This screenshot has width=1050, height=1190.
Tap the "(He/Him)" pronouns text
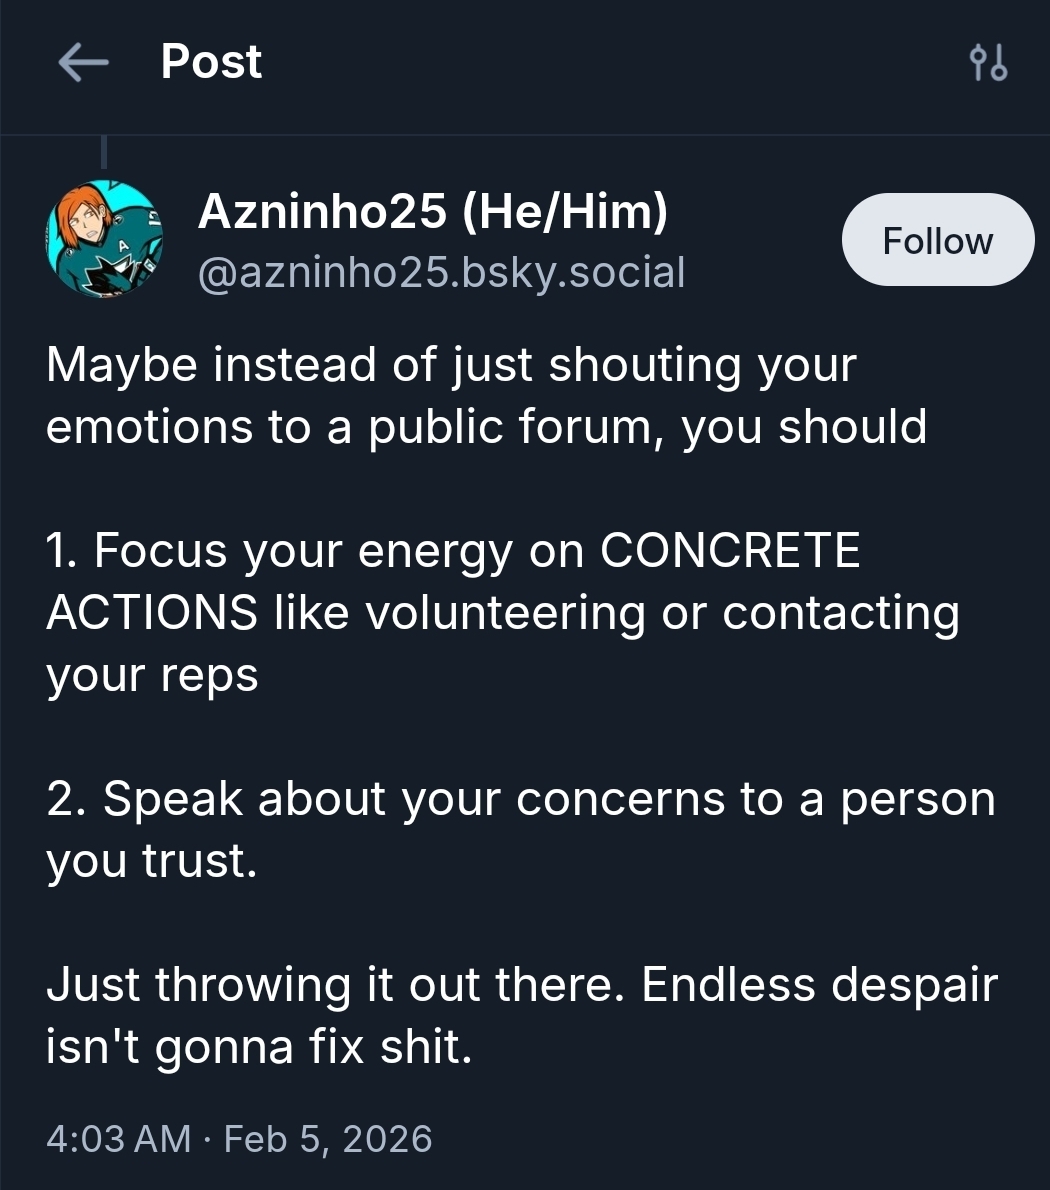tap(566, 212)
